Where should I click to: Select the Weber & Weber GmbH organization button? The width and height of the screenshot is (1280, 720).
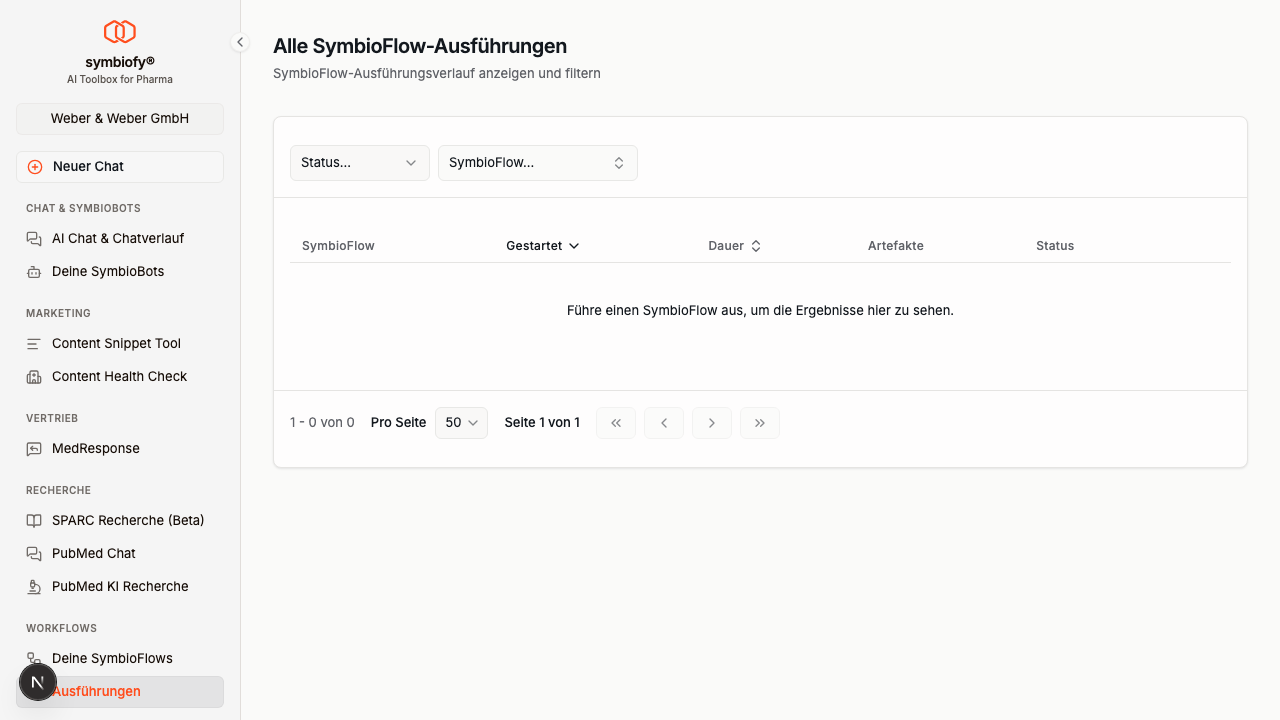[120, 119]
